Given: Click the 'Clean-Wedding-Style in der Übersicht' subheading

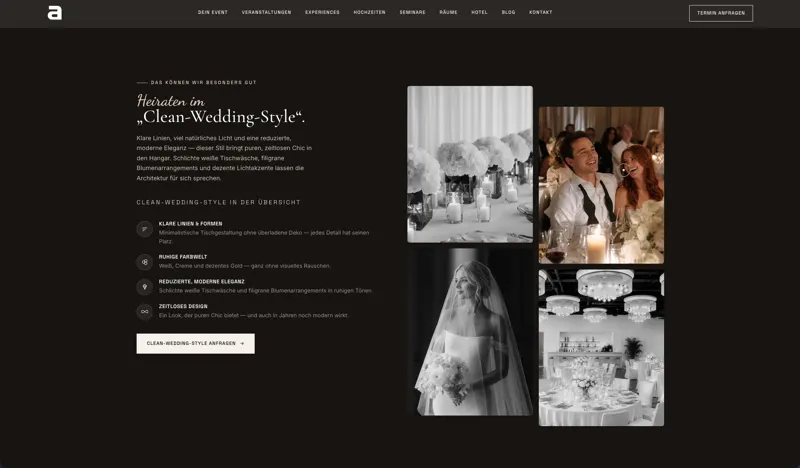Looking at the screenshot, I should [218, 202].
